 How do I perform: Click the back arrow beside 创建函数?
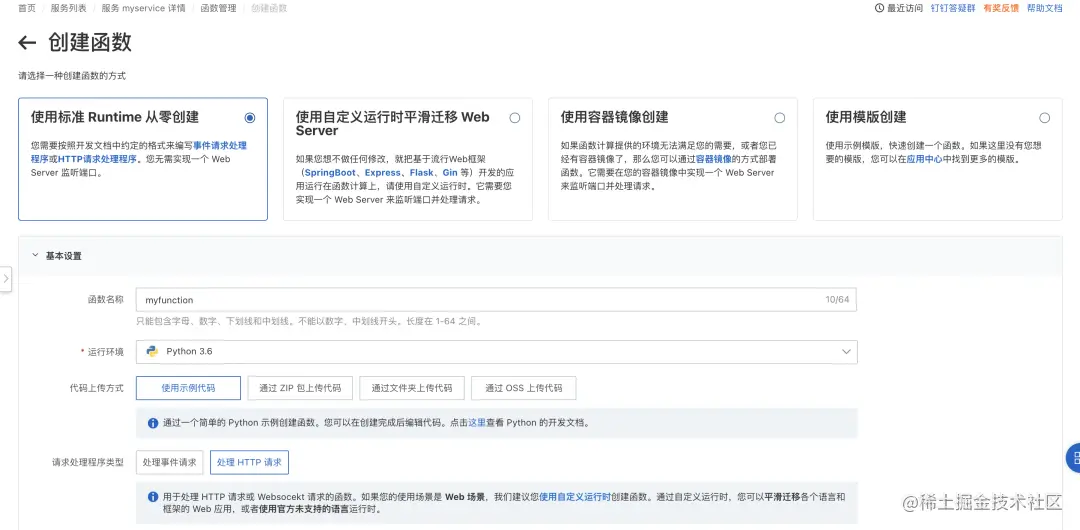pos(27,43)
